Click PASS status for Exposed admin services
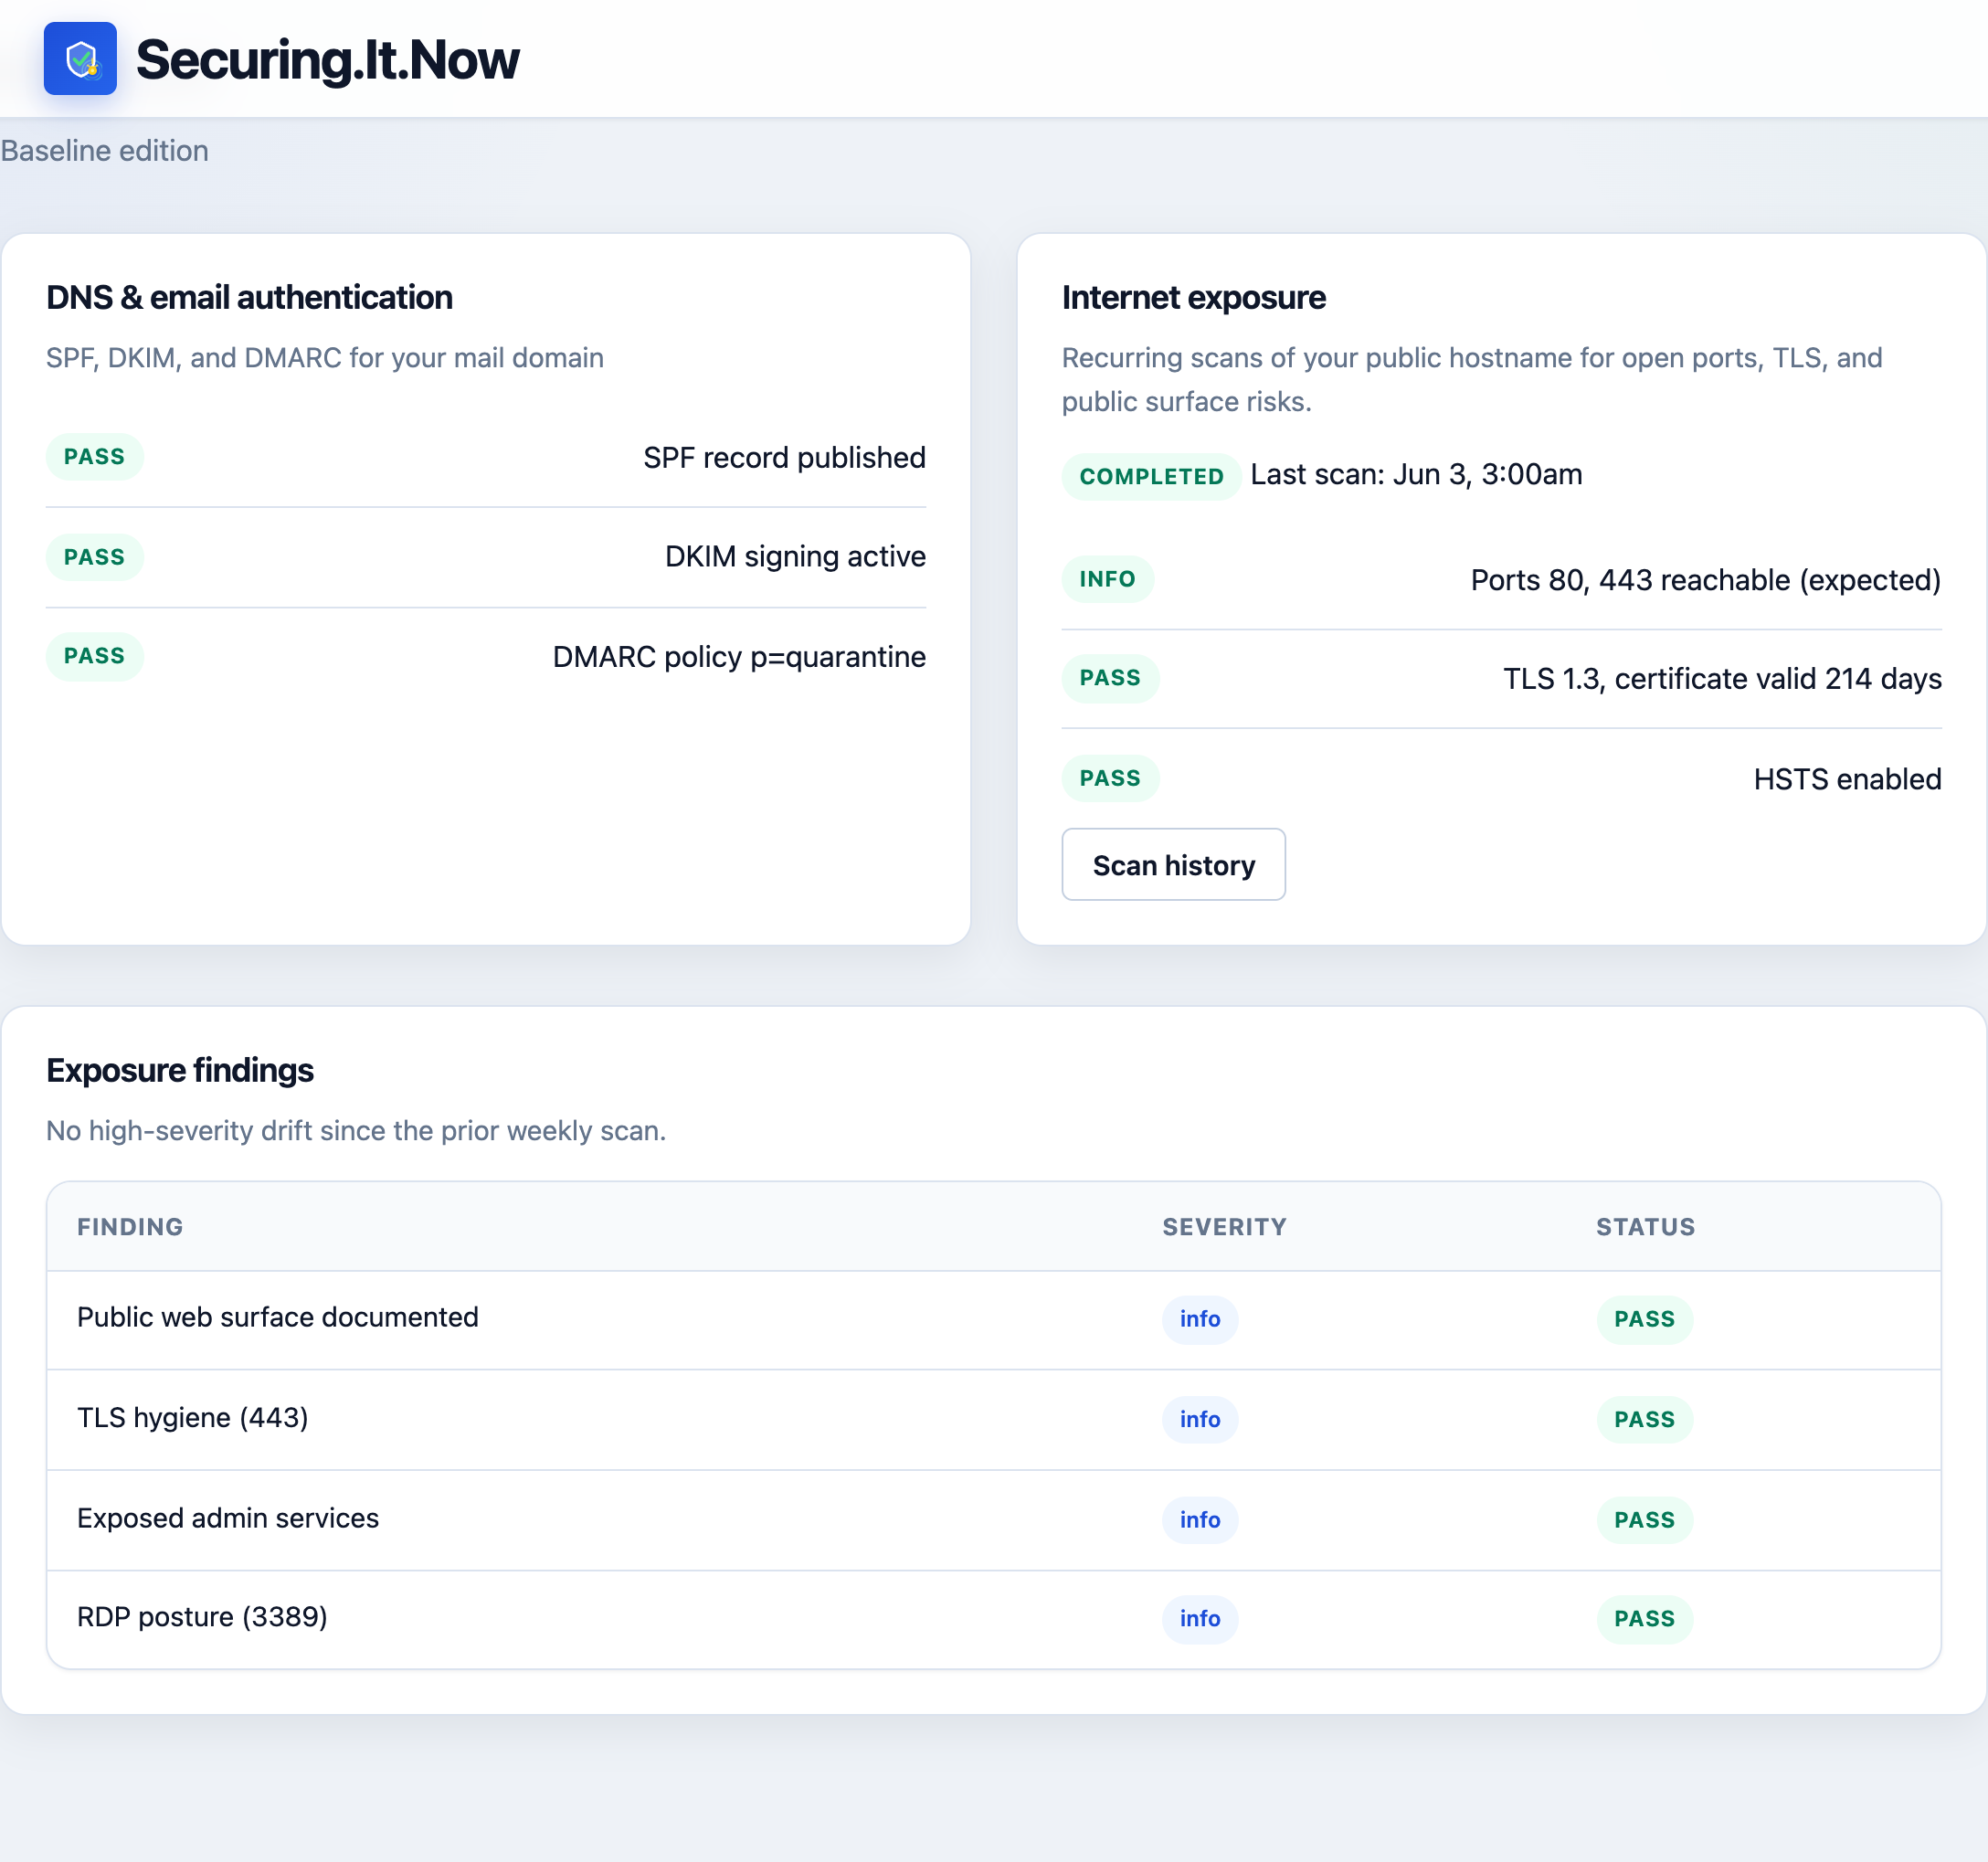This screenshot has width=1988, height=1862. [x=1644, y=1520]
